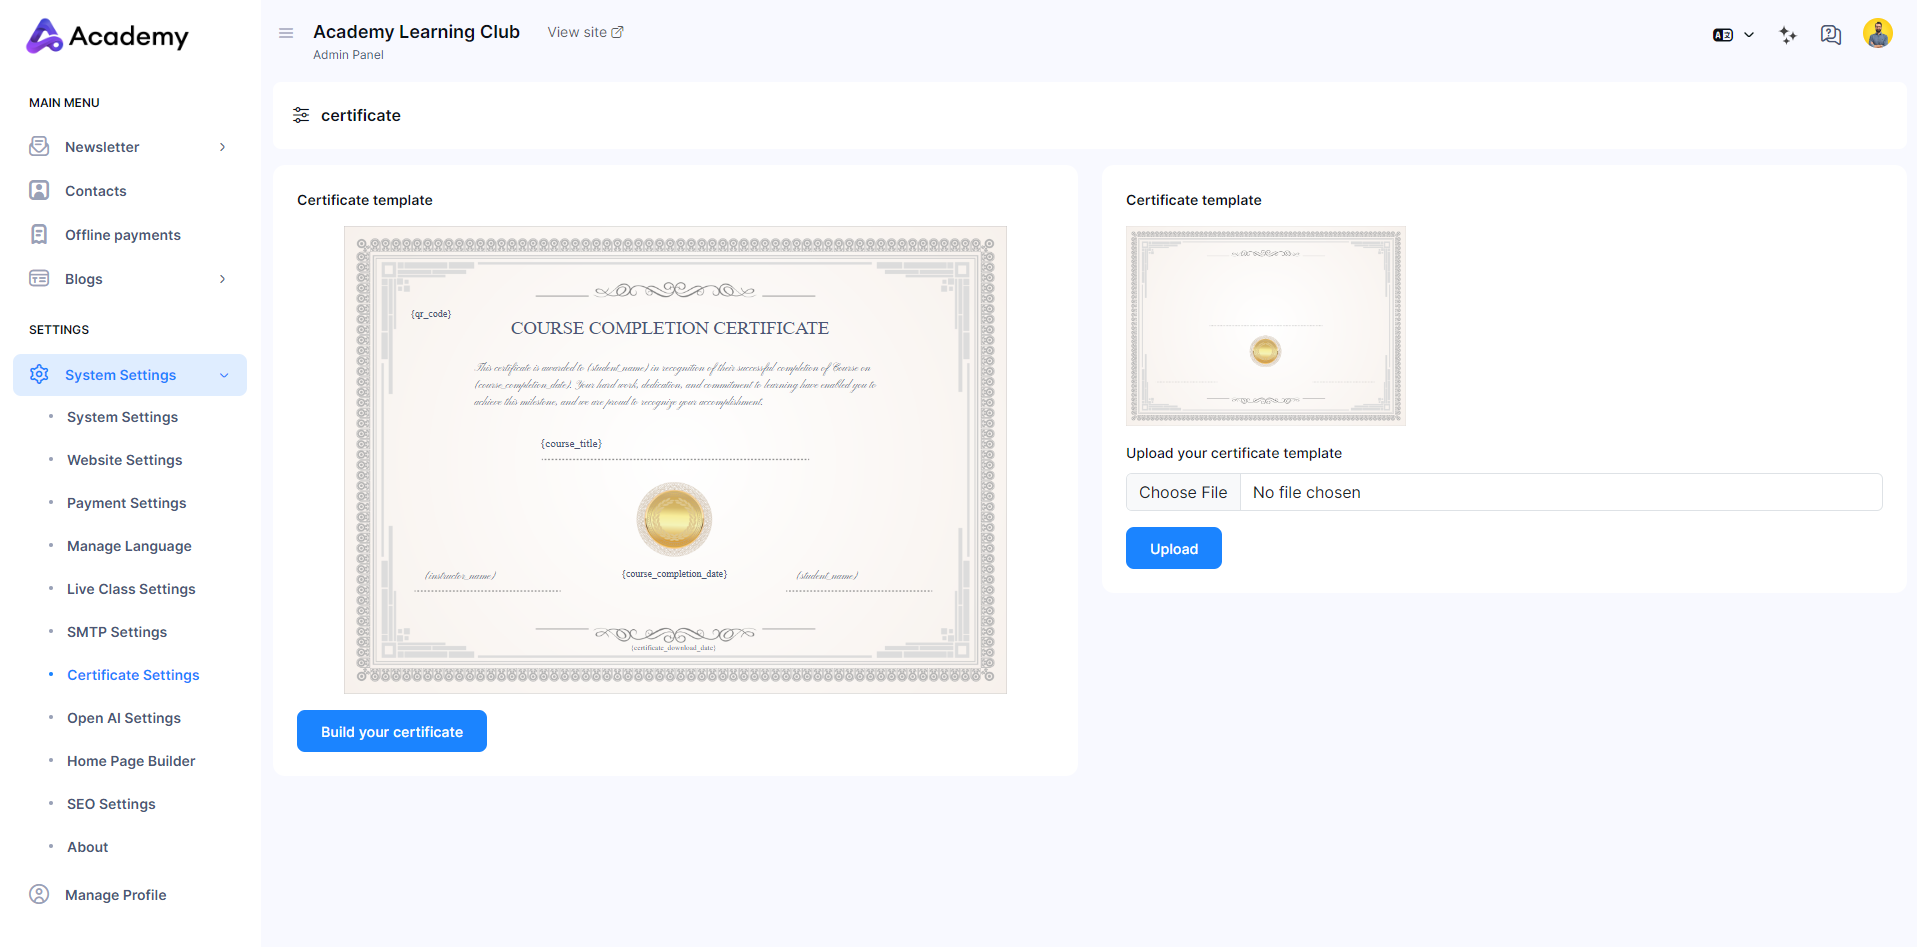Open the help chat icon in header

pos(1831,35)
